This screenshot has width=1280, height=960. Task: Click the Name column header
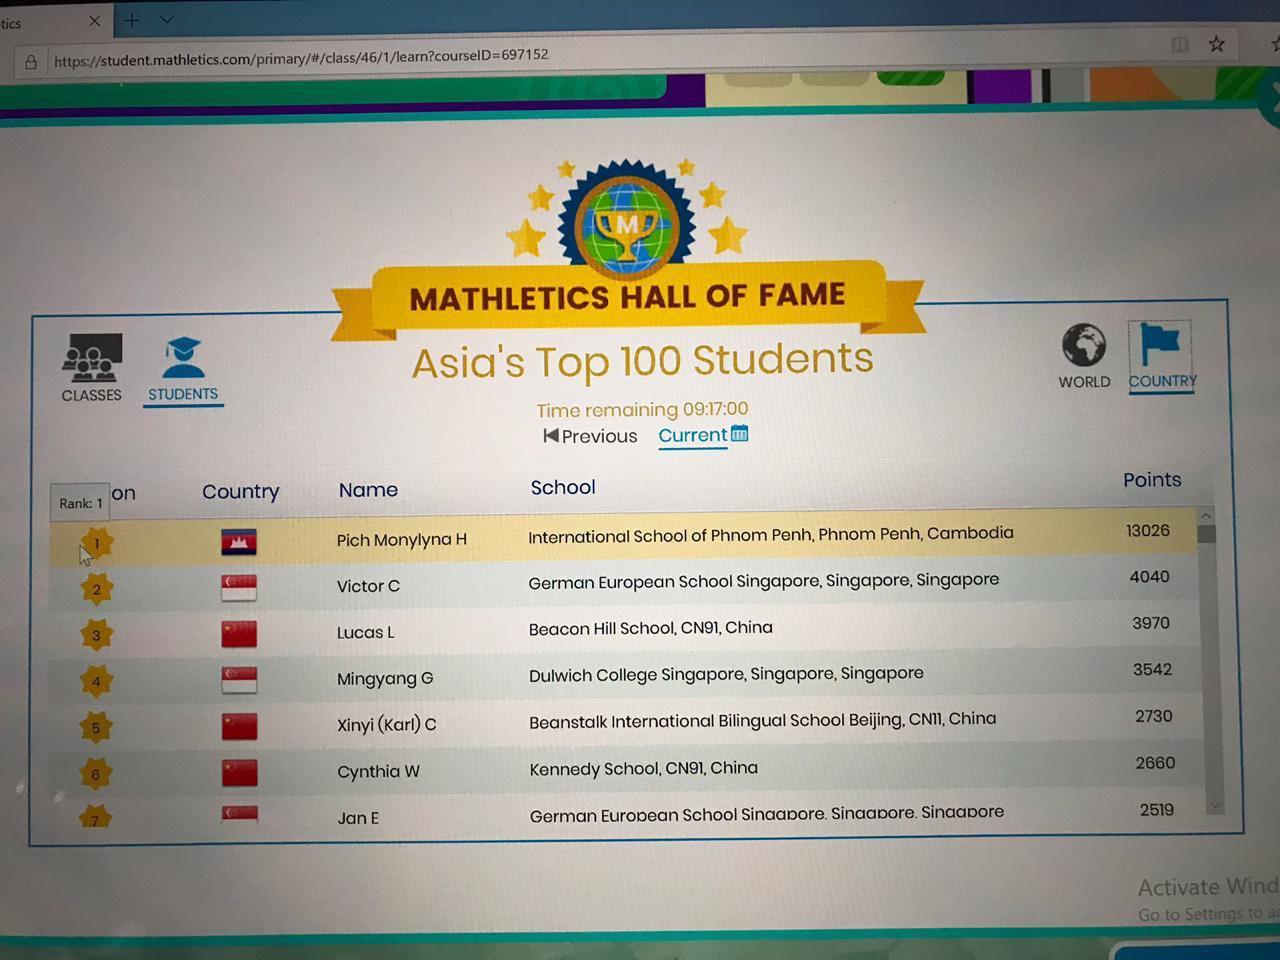pos(368,490)
